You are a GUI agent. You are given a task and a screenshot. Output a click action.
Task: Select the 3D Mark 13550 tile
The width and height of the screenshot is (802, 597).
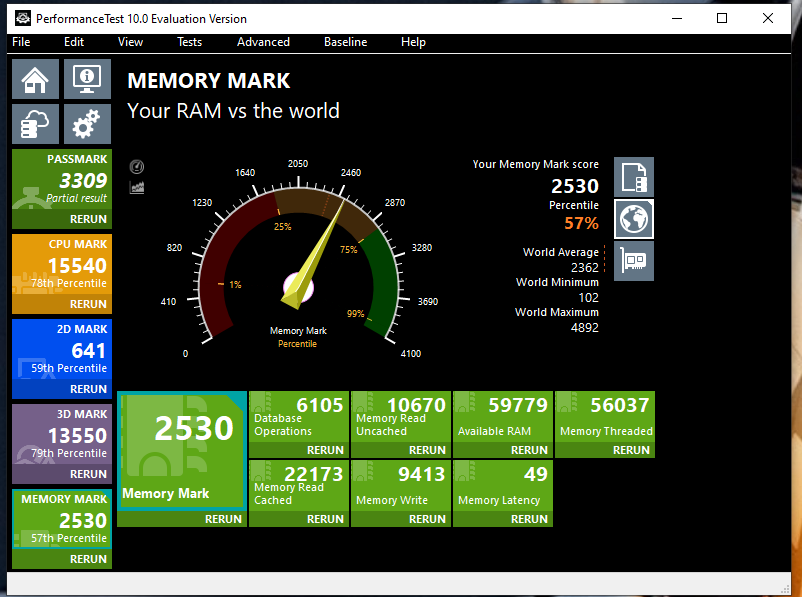(62, 434)
